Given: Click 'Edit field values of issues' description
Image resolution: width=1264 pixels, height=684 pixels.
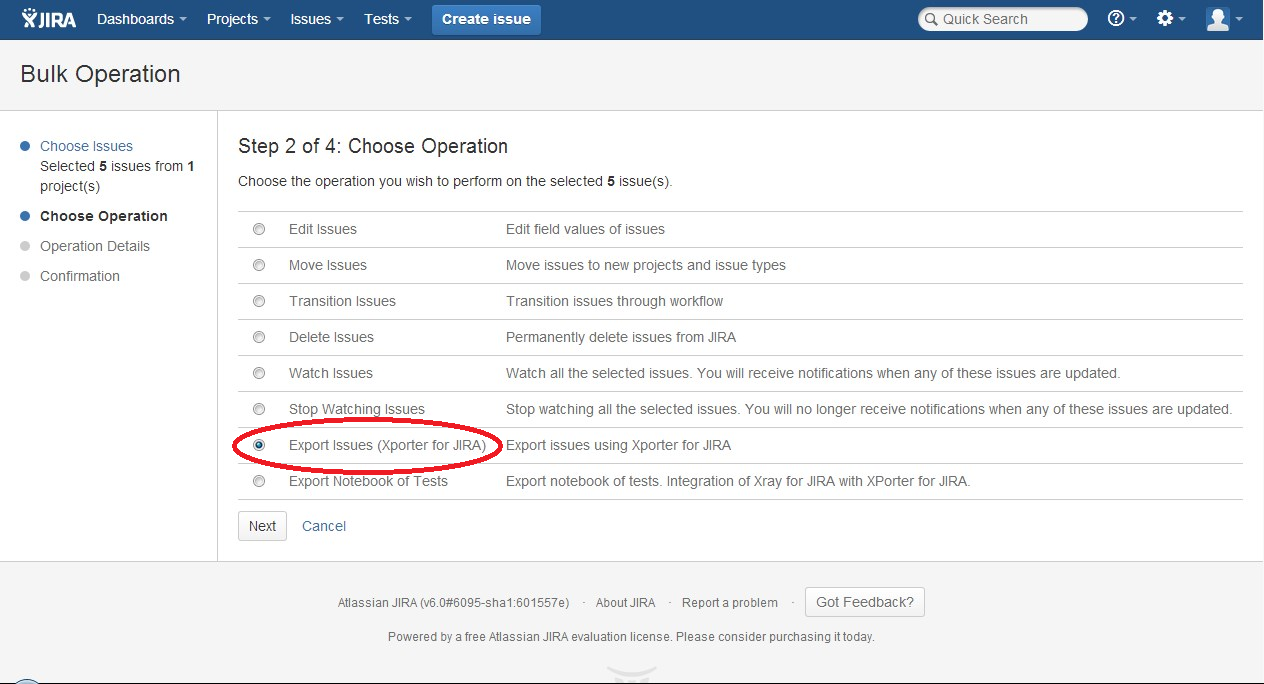Looking at the screenshot, I should coord(585,229).
